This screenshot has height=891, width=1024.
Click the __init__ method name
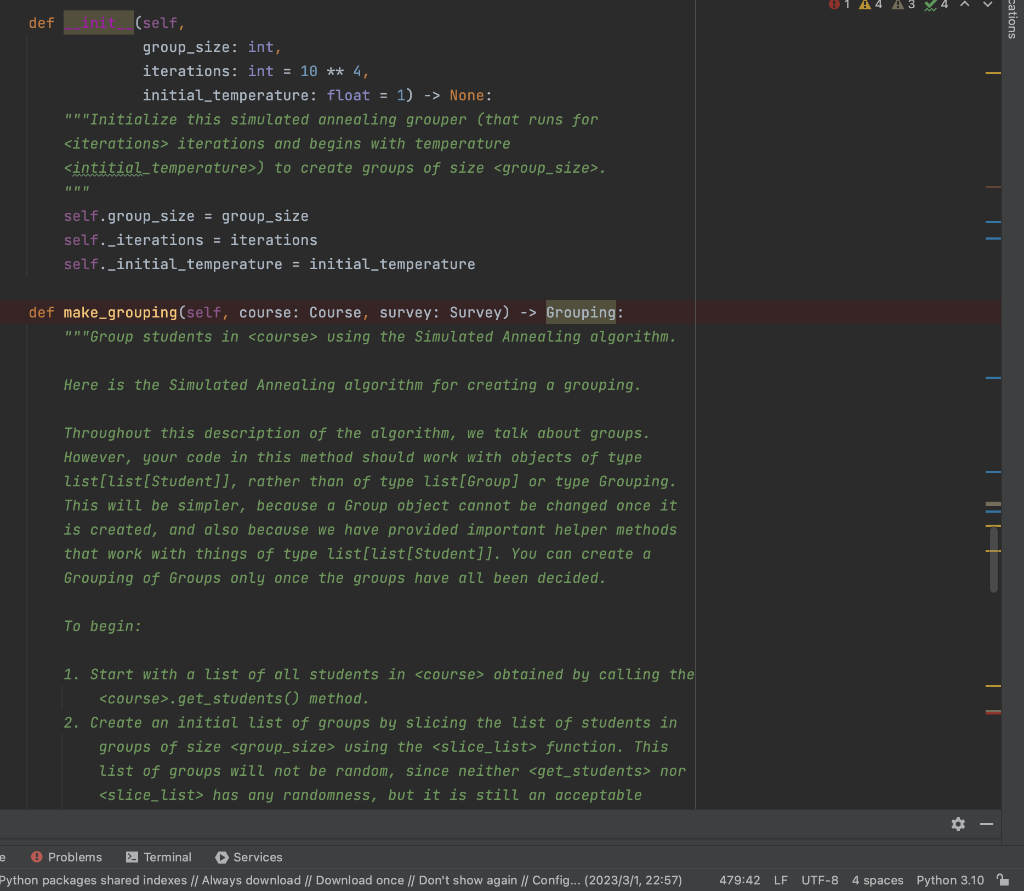click(99, 23)
